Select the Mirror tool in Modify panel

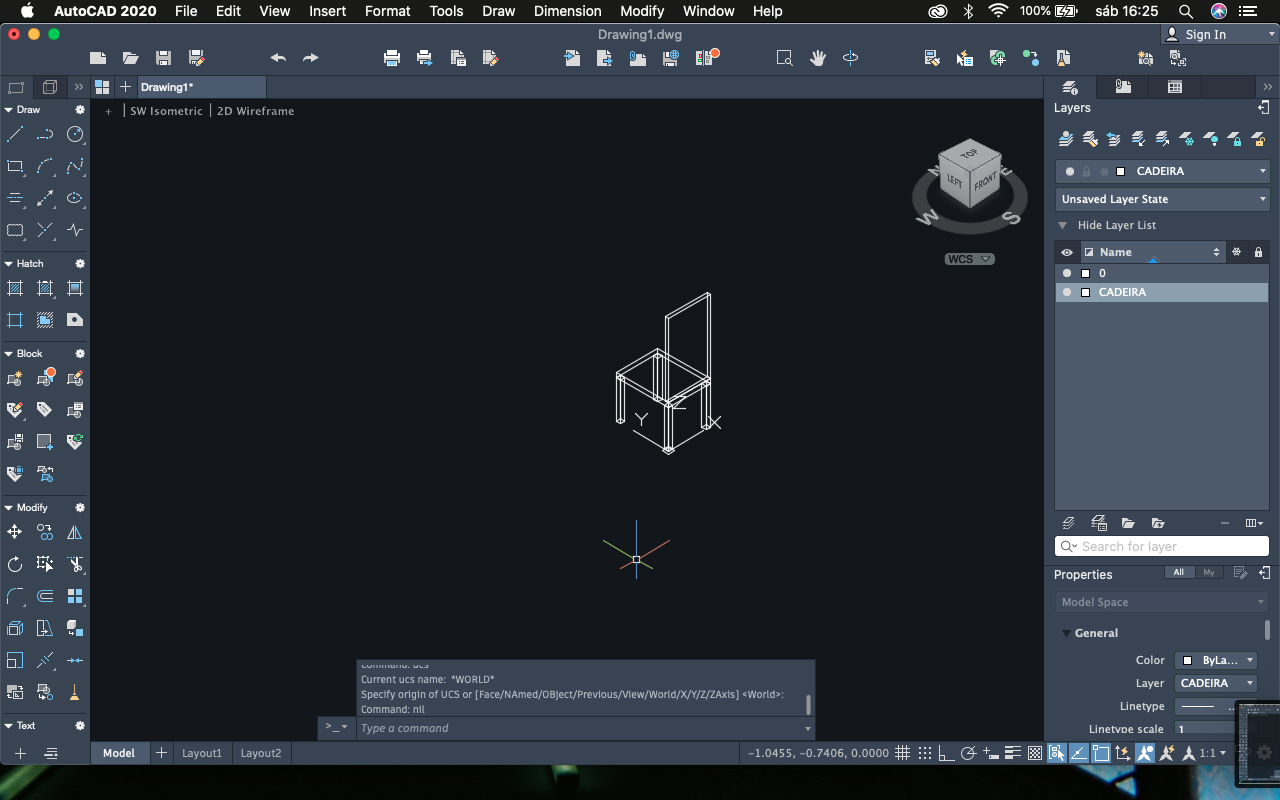[x=75, y=533]
